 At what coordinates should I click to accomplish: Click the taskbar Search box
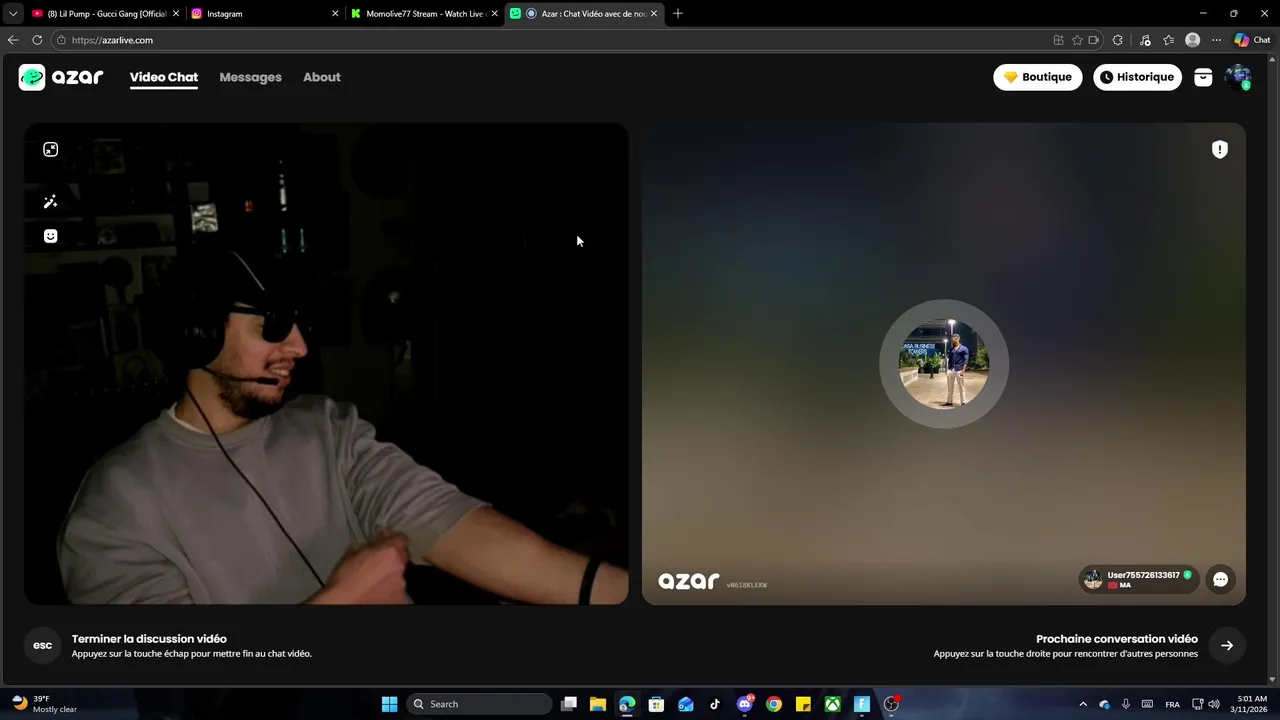coord(480,704)
